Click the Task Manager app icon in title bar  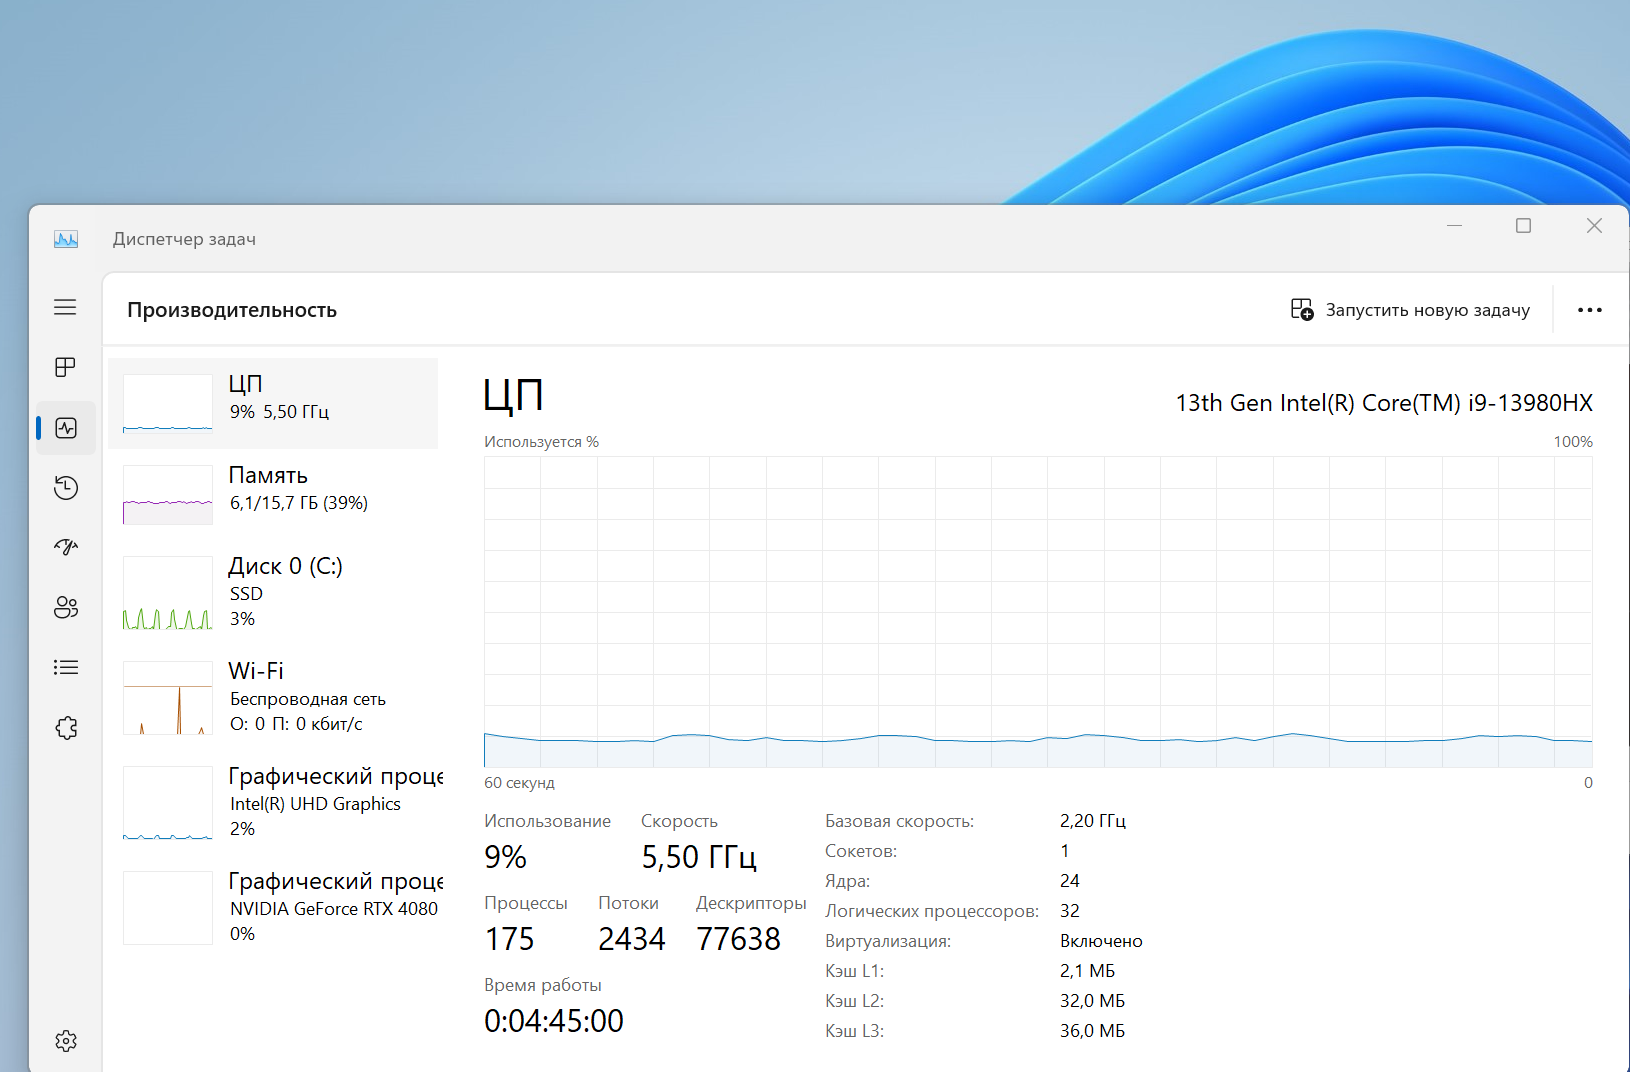(x=66, y=239)
